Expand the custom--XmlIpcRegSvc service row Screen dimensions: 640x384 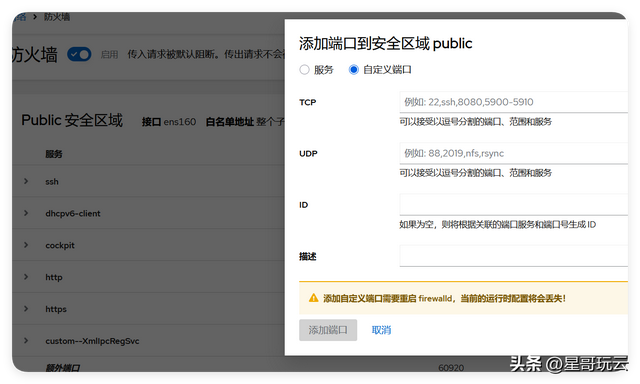pos(26,340)
